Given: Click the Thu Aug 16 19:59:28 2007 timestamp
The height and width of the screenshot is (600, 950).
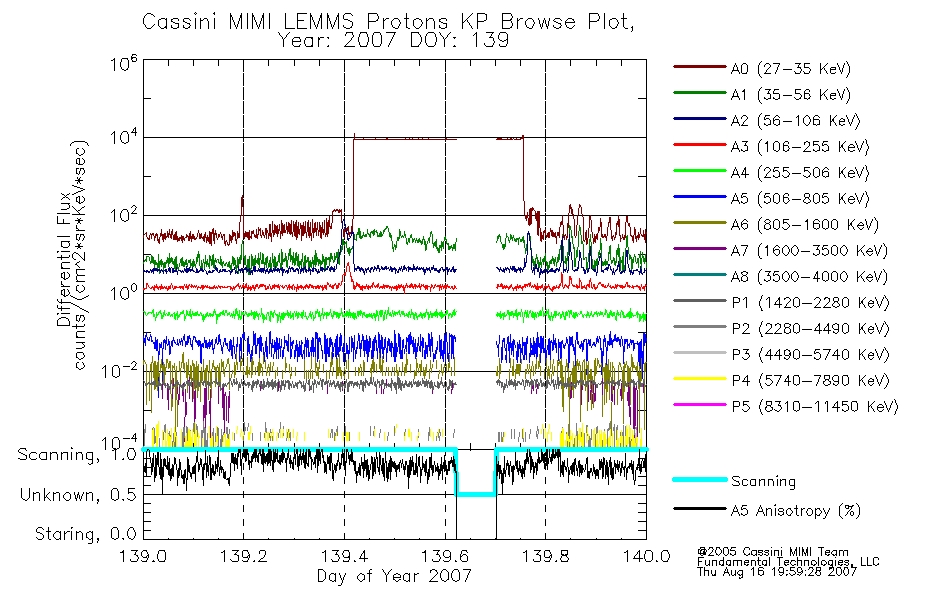Looking at the screenshot, I should tap(777, 572).
